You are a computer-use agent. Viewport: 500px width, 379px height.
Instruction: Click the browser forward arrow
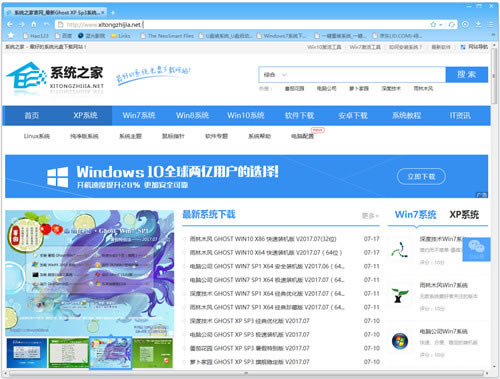click(22, 24)
